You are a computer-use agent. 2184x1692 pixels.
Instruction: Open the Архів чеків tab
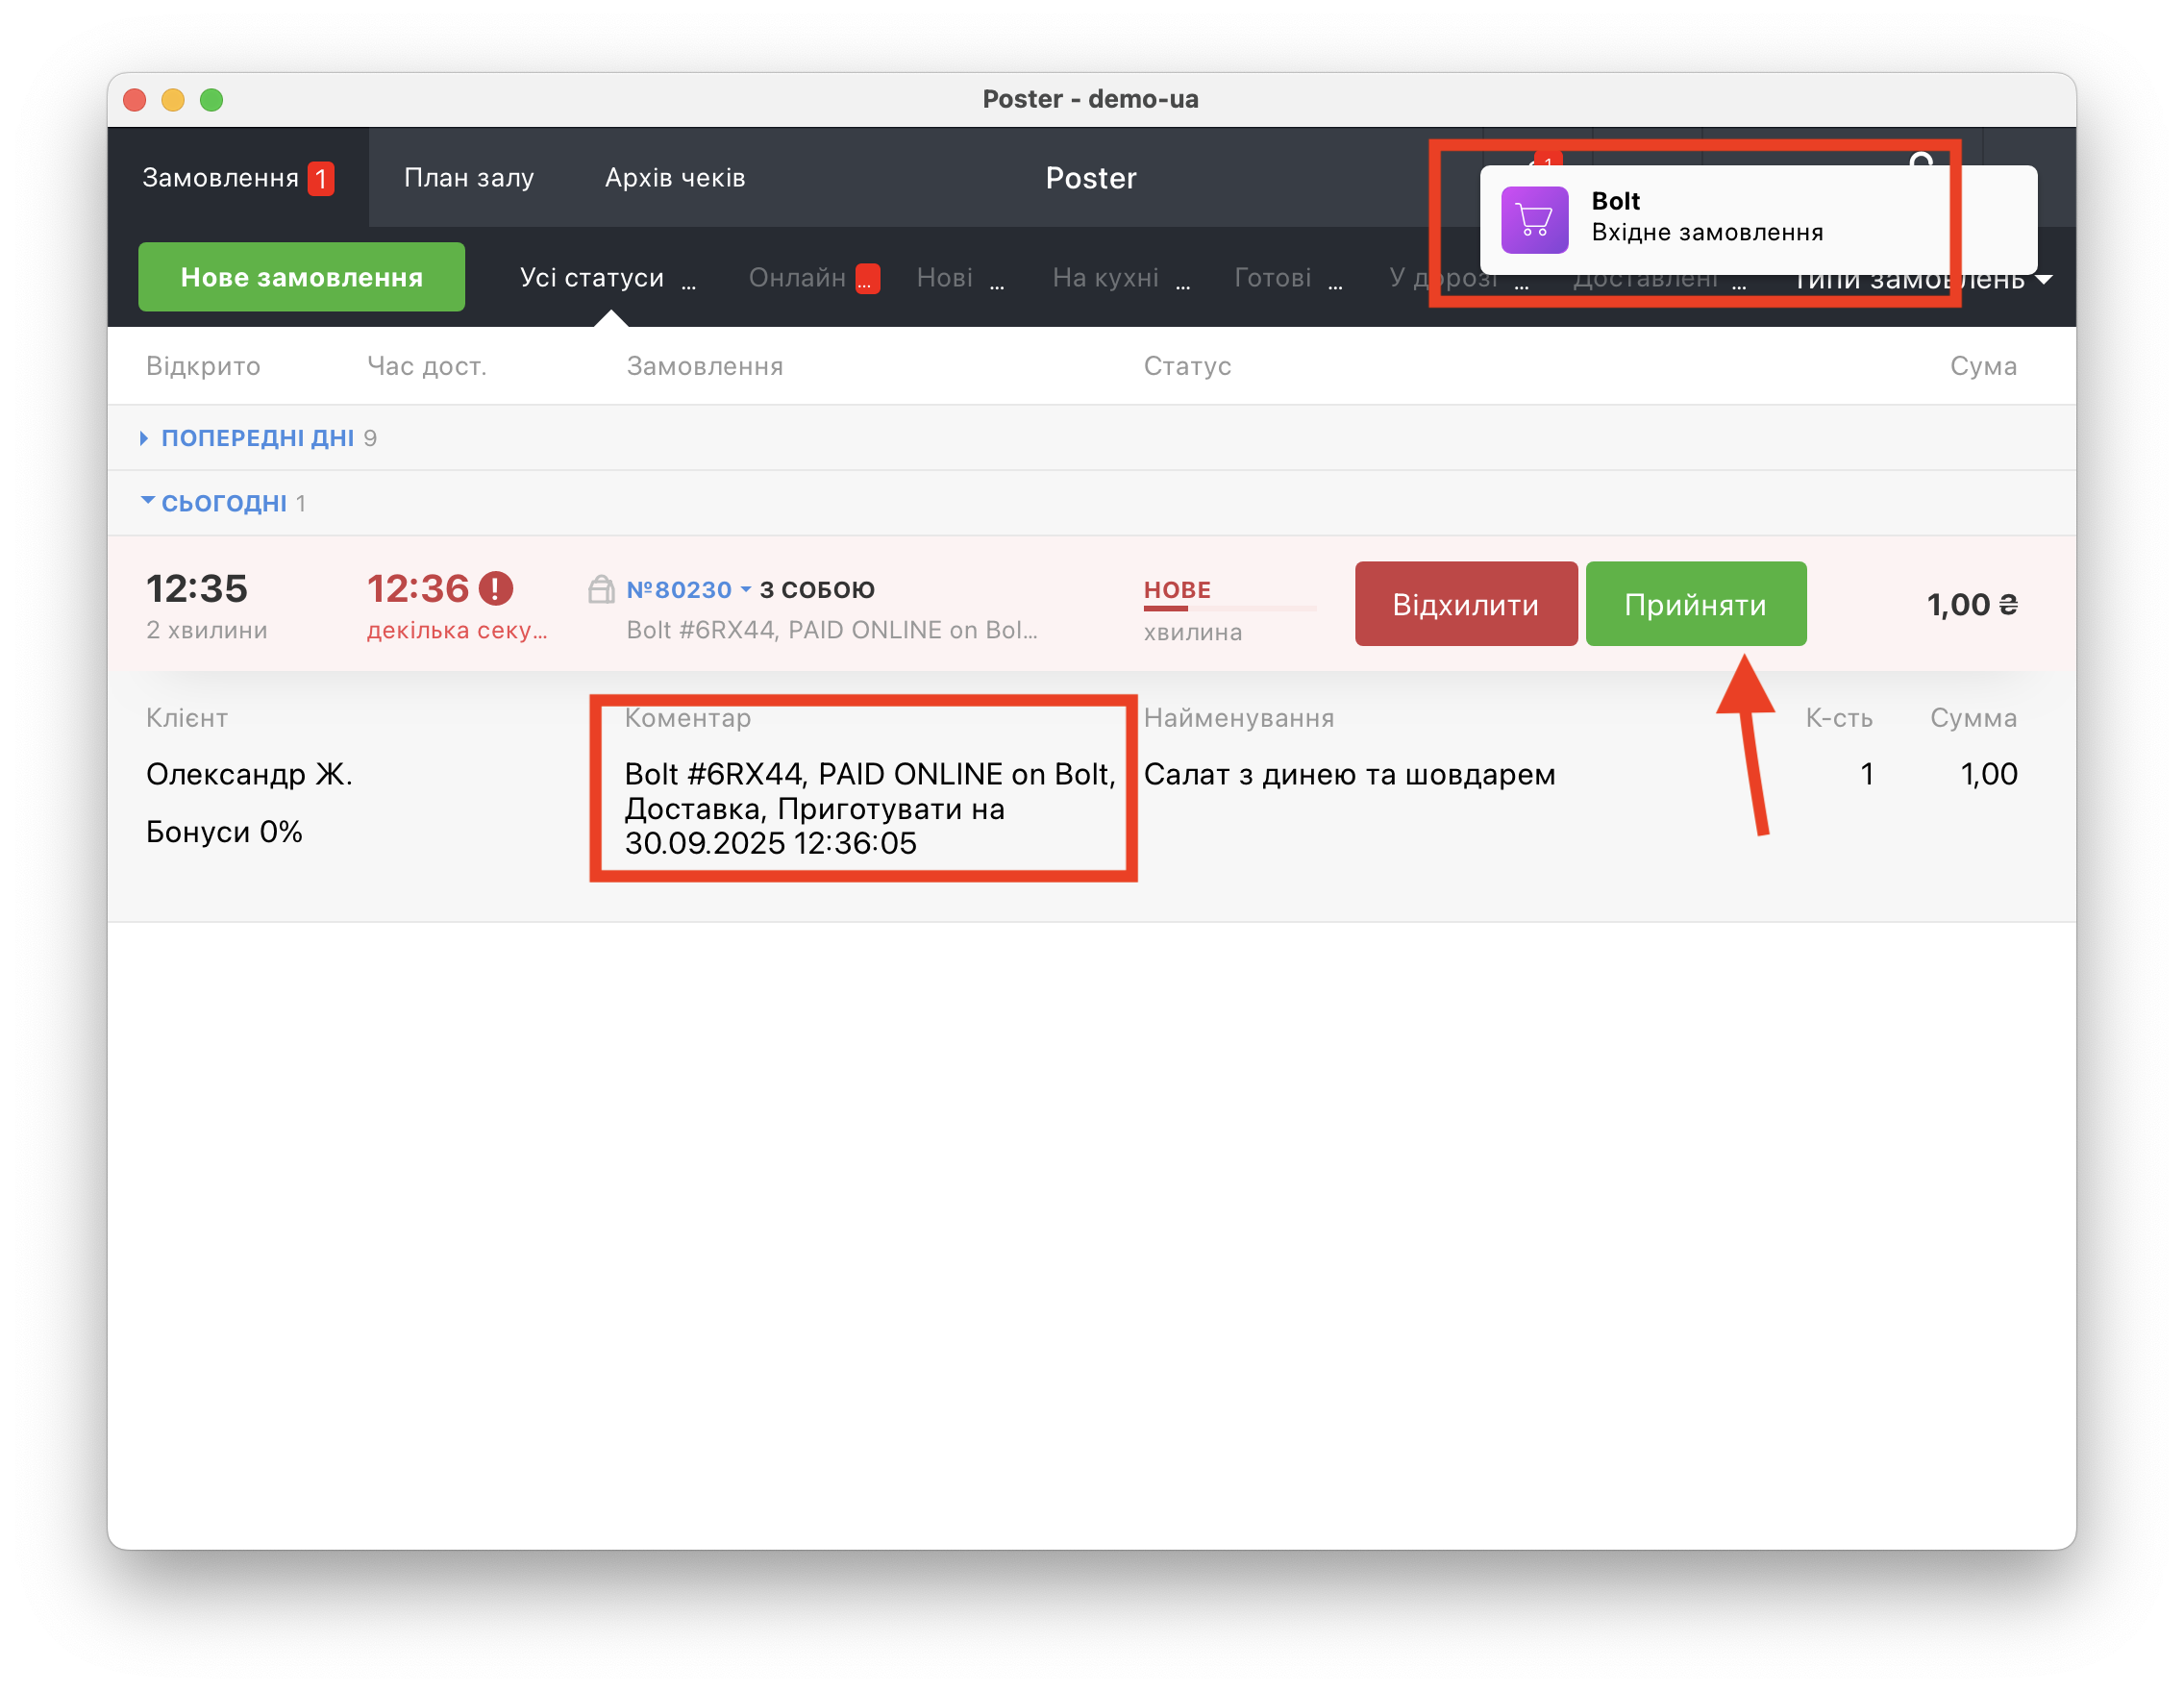(675, 178)
